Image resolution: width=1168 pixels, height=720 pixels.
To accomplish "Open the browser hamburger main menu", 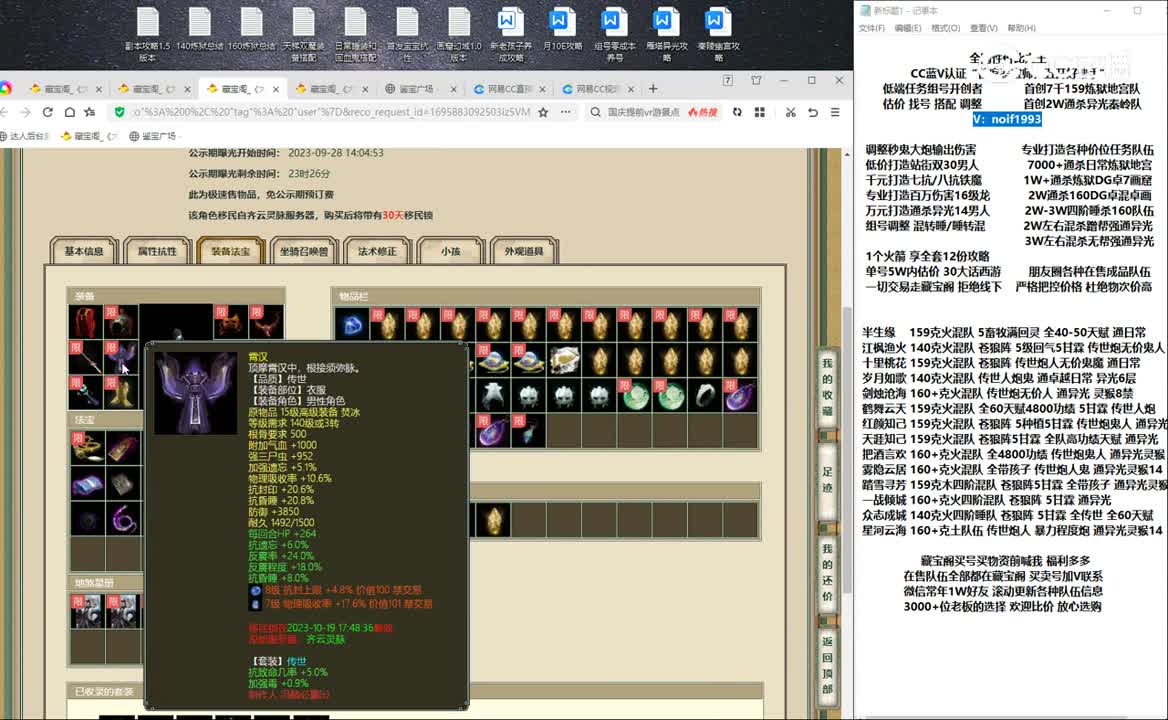I will point(835,112).
